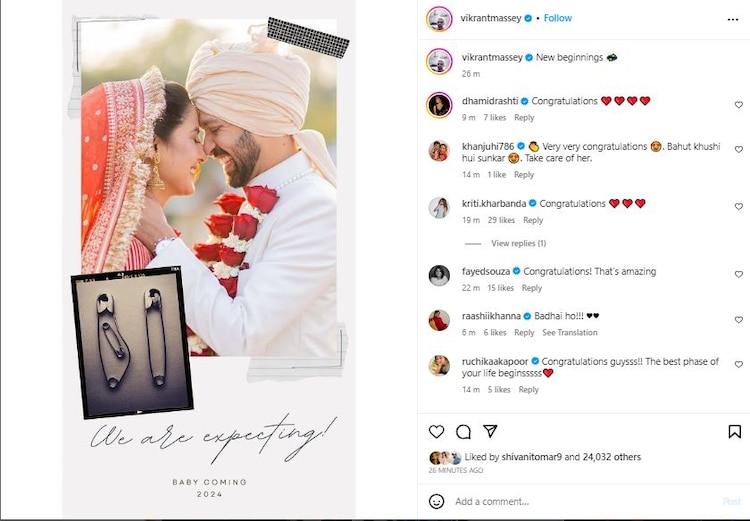Like ruchikaakapoor's comment heart

(739, 364)
